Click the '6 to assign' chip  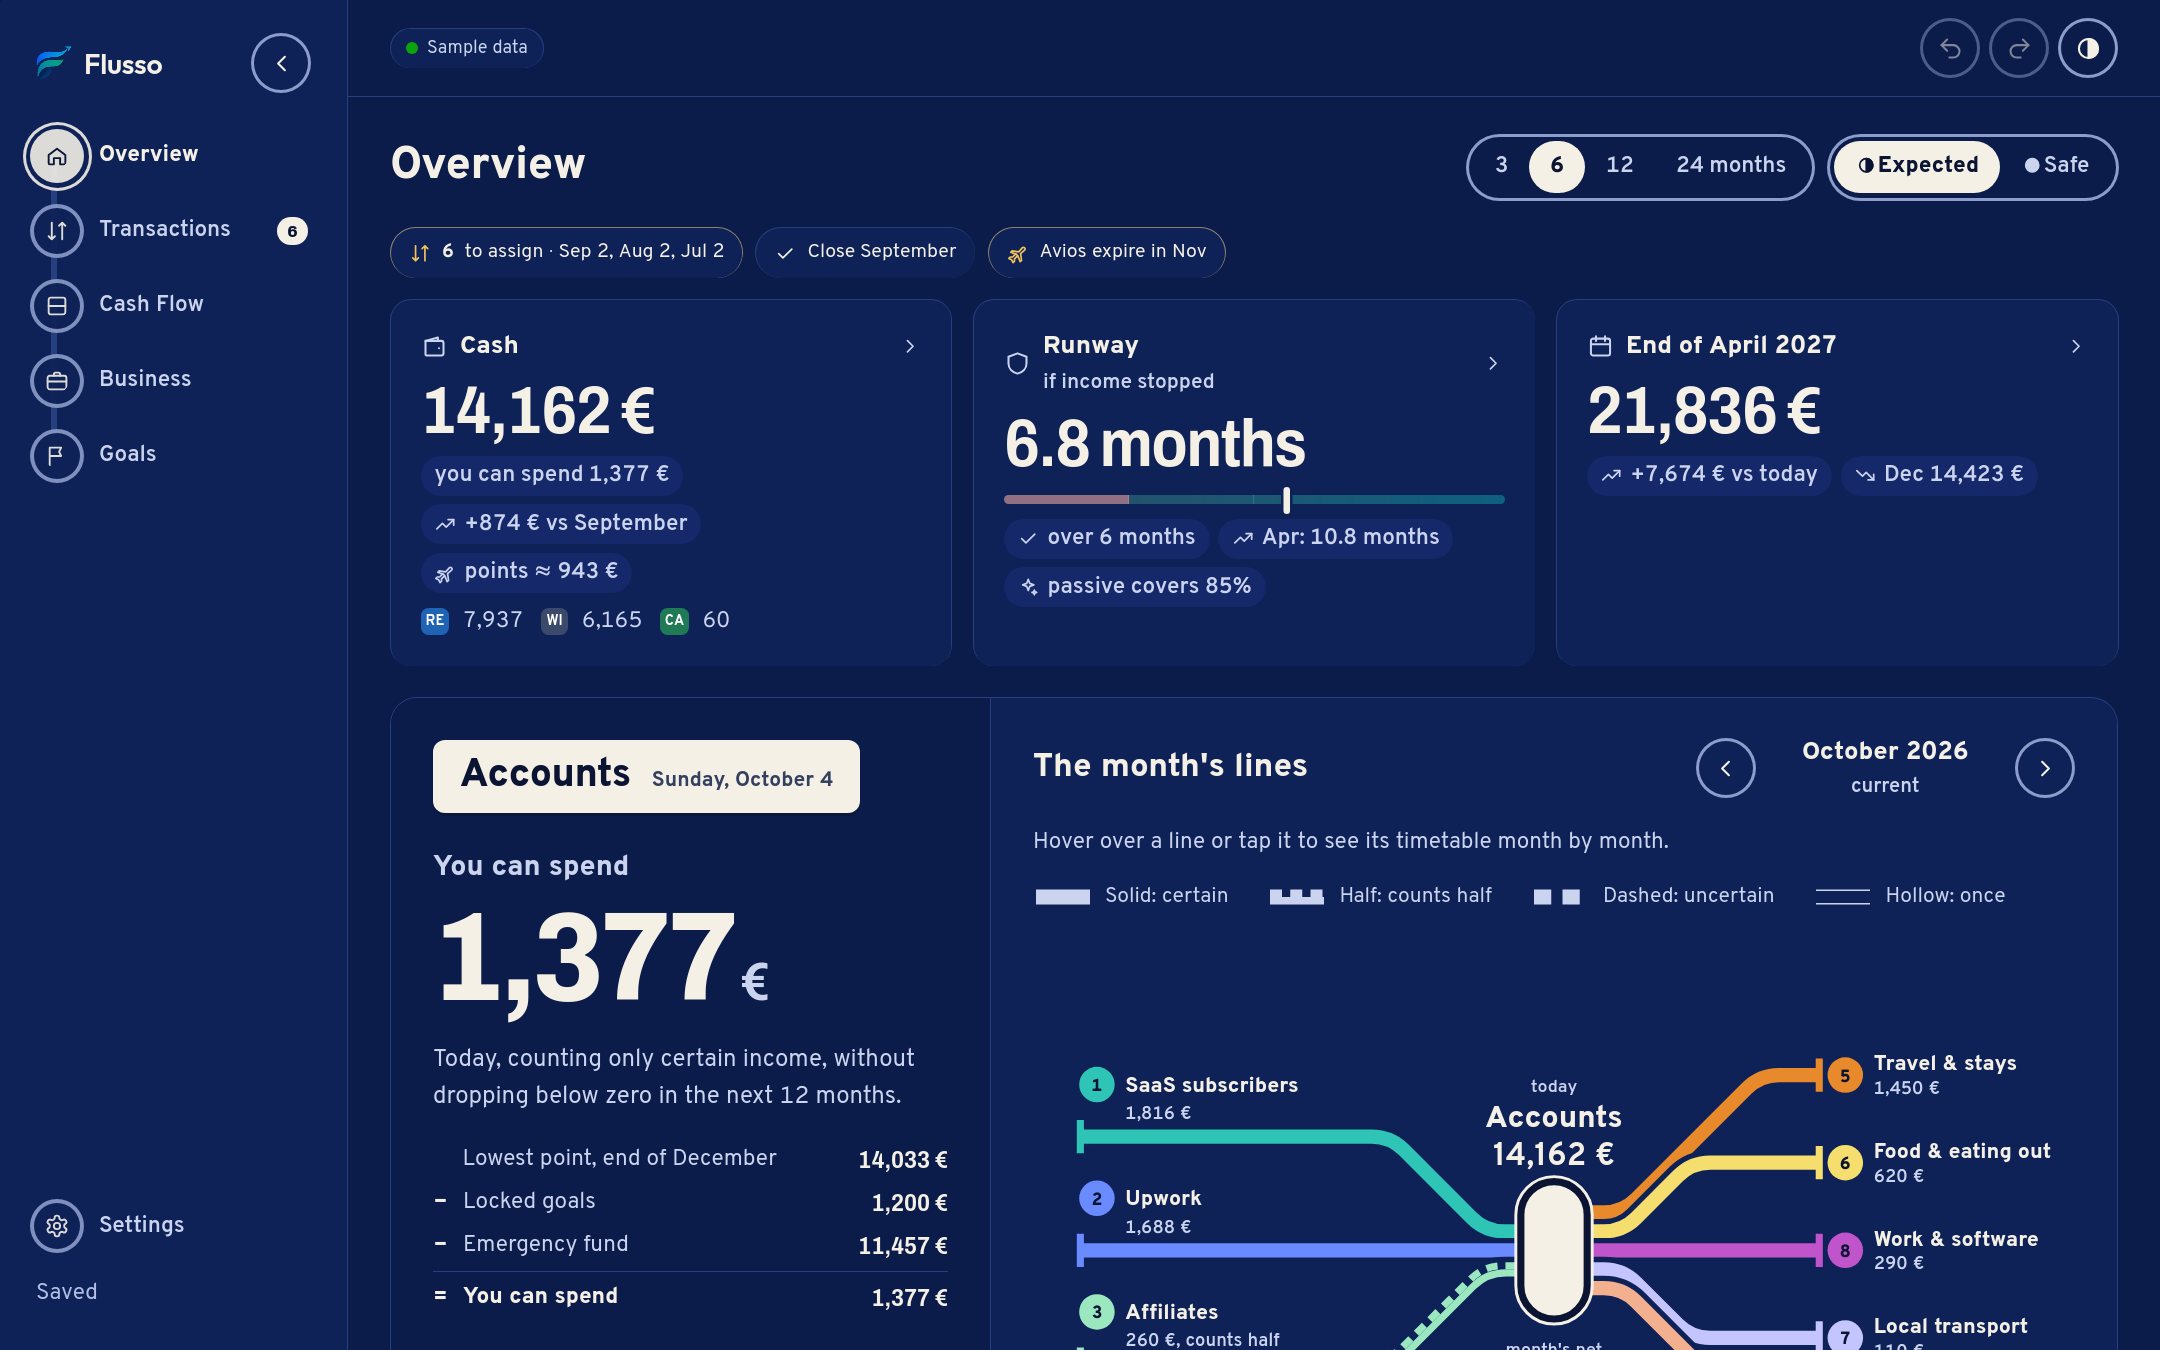pos(566,252)
